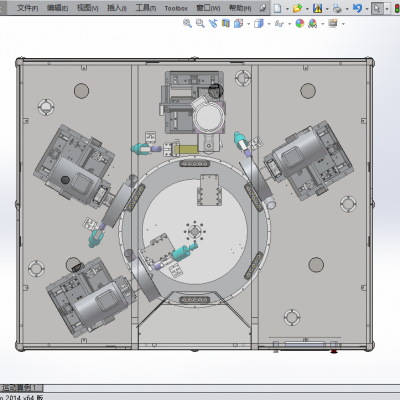Expand the Display Style dropdown arrow
The width and height of the screenshot is (400, 400).
(x=269, y=24)
